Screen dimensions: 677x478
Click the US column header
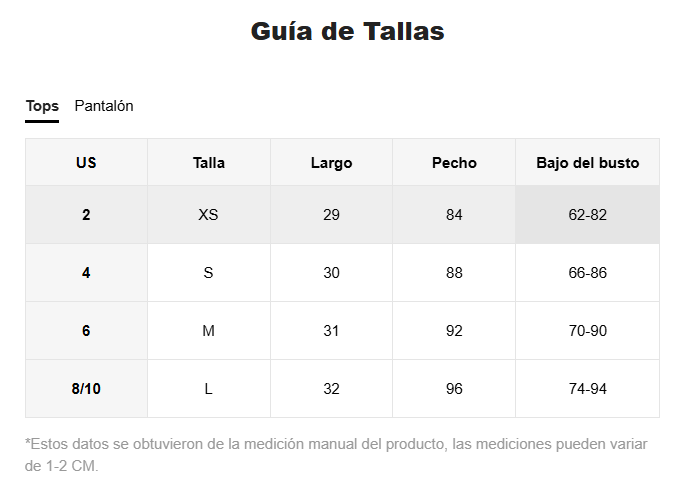click(x=86, y=163)
